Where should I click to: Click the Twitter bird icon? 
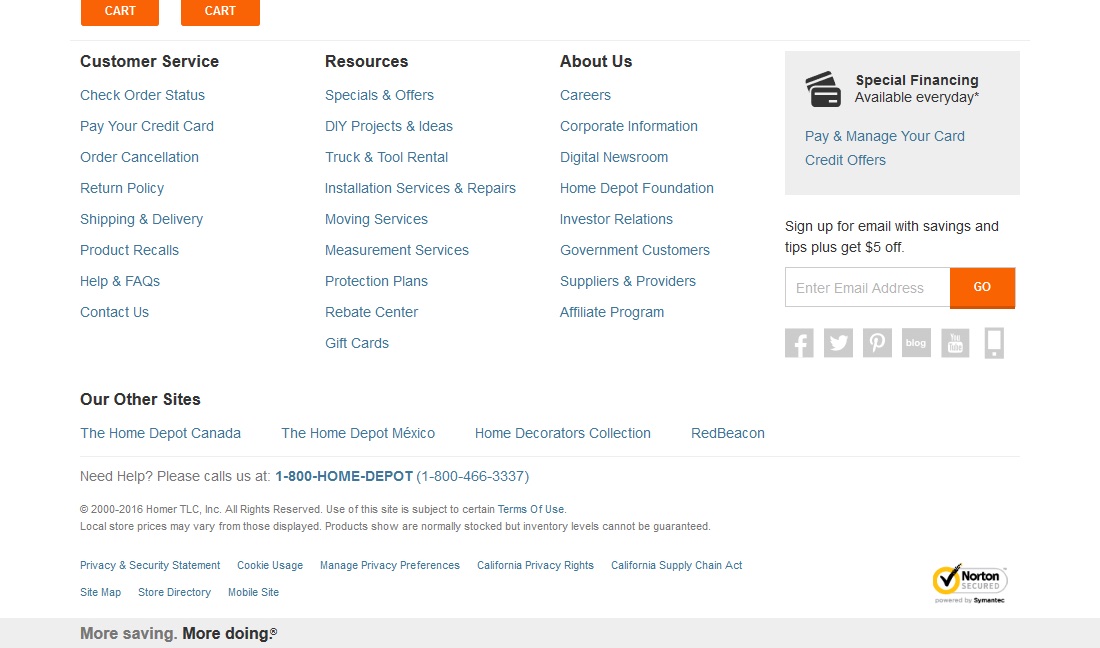pos(838,343)
